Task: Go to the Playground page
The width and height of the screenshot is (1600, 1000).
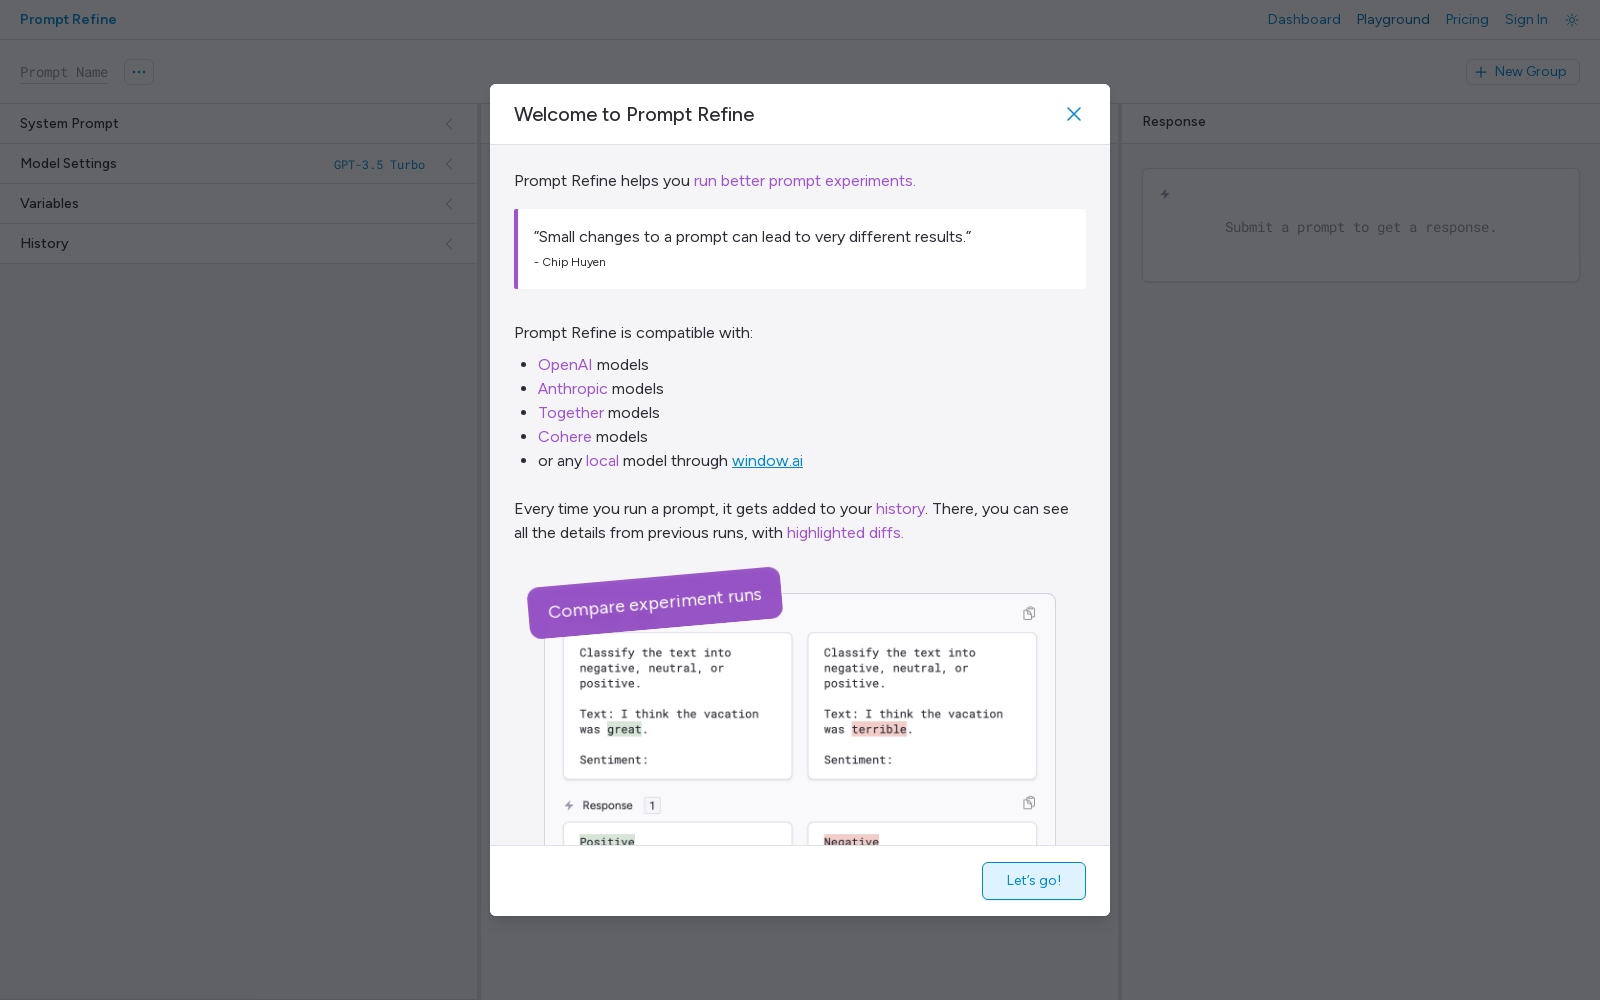Action: [1393, 20]
